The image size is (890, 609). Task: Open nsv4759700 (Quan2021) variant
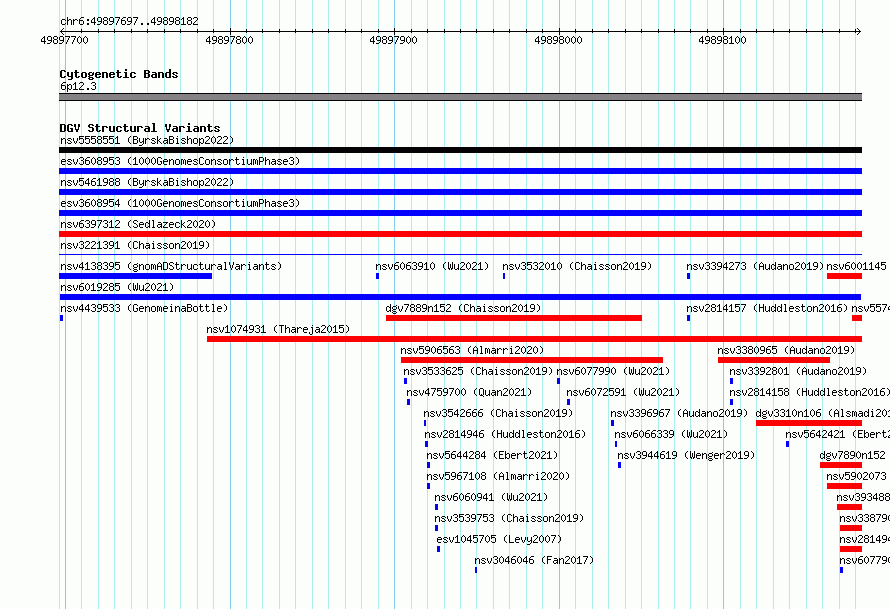coord(469,392)
